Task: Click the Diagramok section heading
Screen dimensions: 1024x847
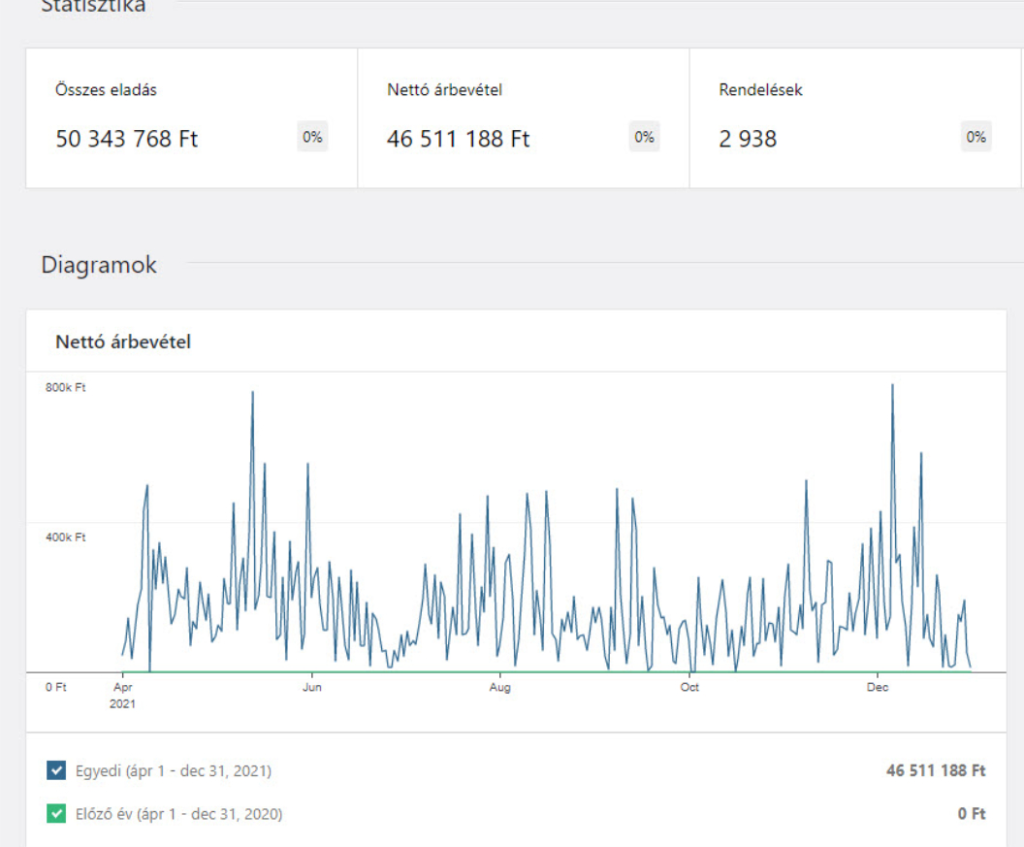Action: (x=99, y=265)
